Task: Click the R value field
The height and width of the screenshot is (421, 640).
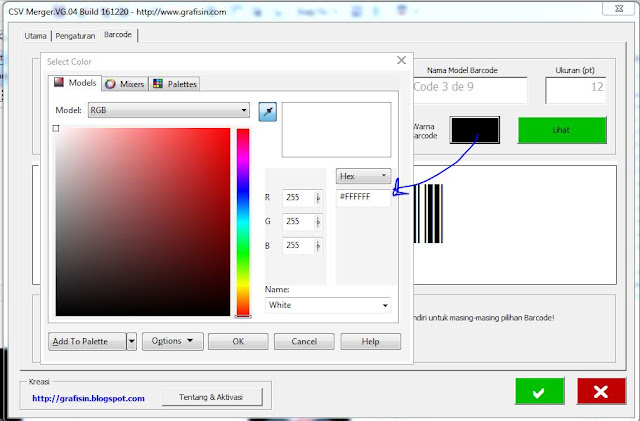Action: 298,198
